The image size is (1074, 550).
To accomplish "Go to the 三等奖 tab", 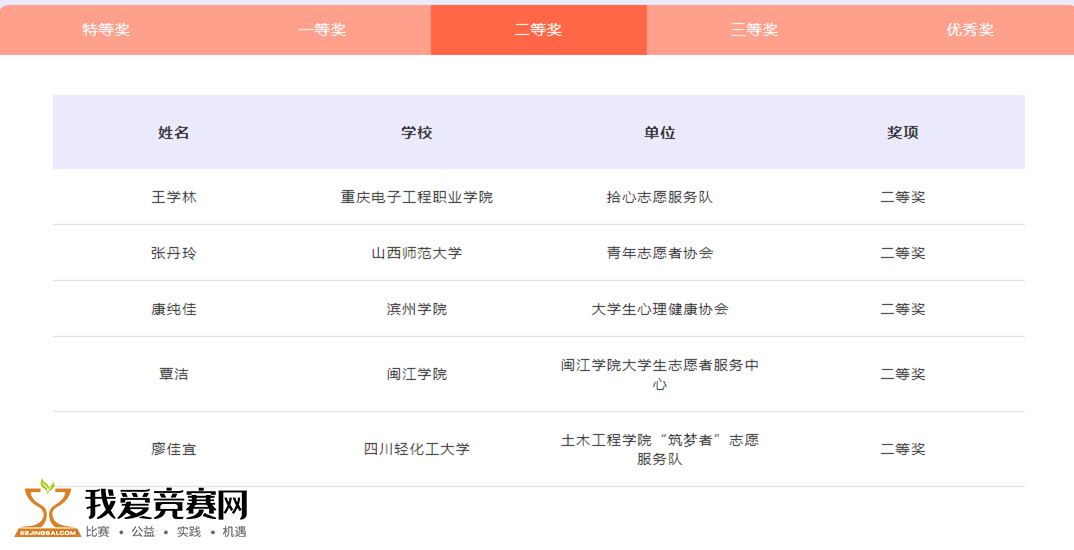I will 754,30.
